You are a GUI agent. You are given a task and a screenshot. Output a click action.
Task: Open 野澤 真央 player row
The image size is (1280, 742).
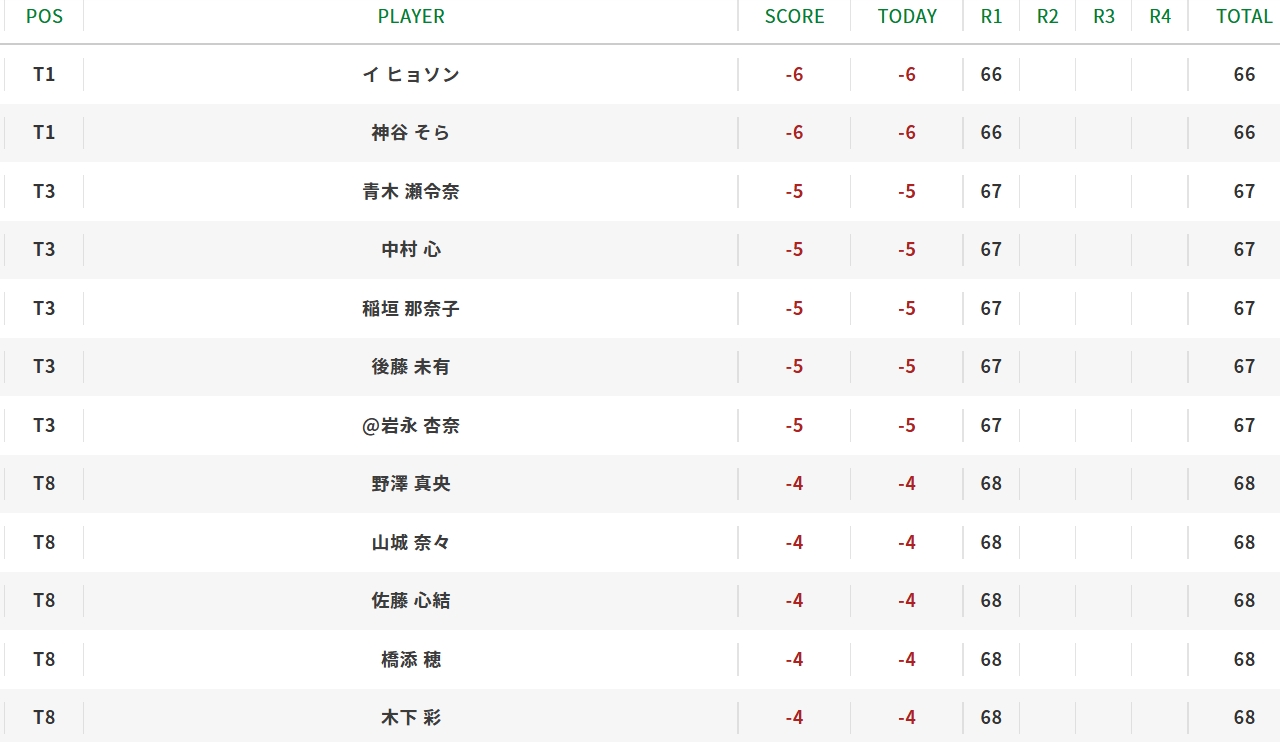pyautogui.click(x=411, y=484)
